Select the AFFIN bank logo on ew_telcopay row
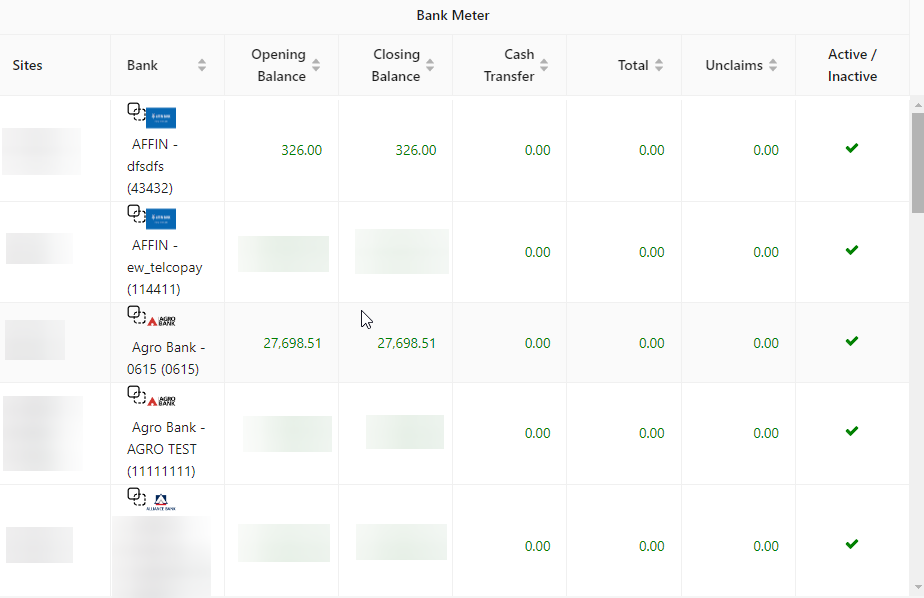The image size is (924, 598). [163, 218]
